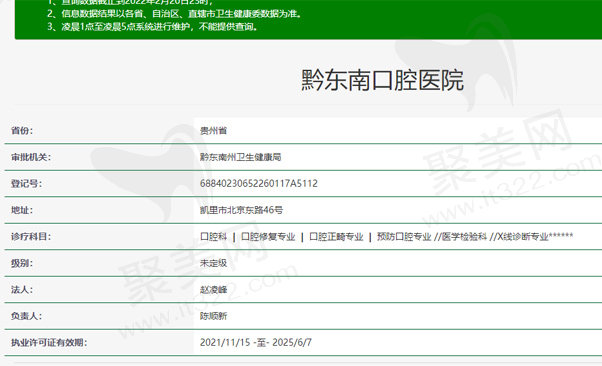602x366 pixels.
Task: Click the 口腔正畸专业 entry
Action: [336, 237]
